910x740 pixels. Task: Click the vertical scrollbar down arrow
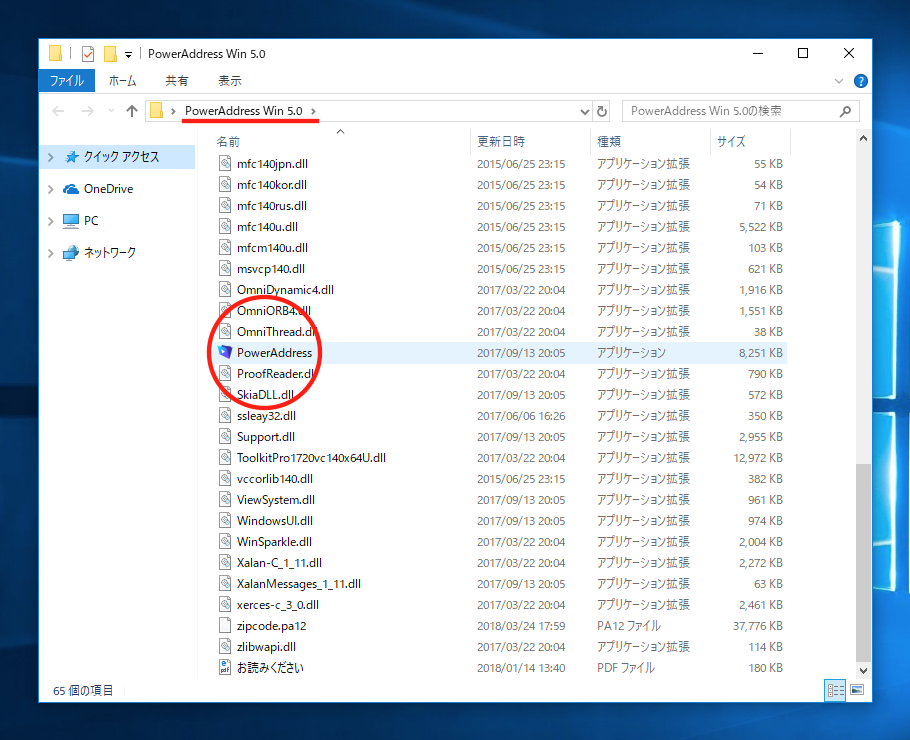pos(863,670)
